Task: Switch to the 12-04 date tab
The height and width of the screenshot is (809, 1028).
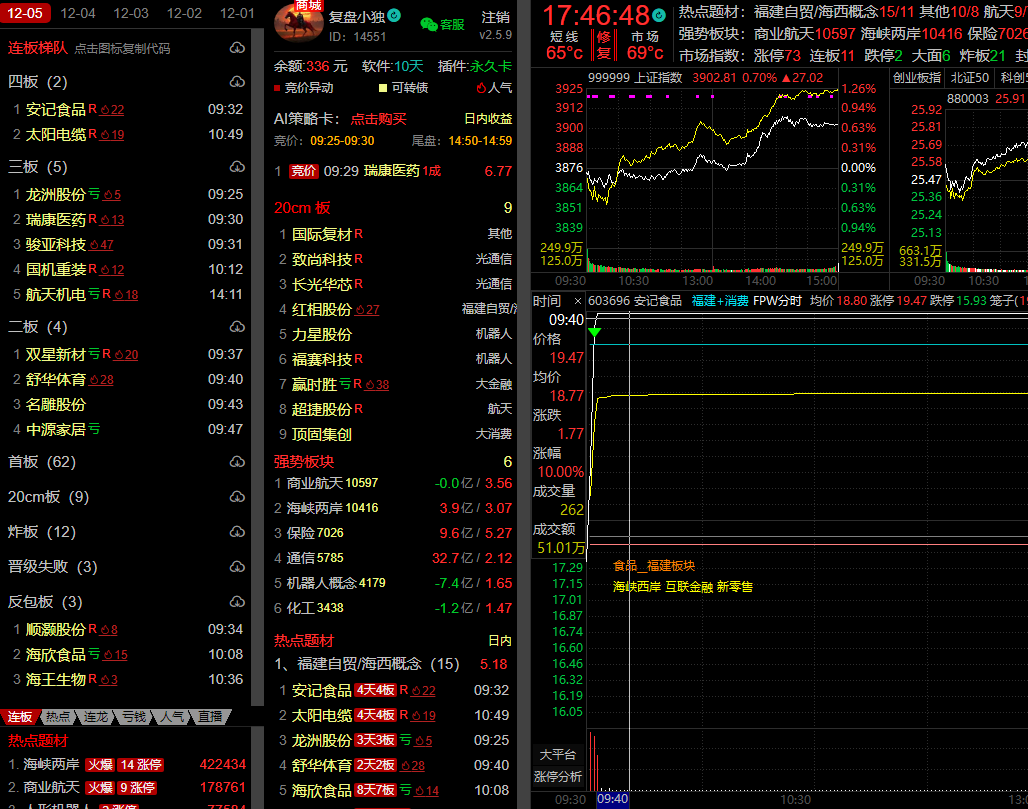Action: (x=78, y=13)
